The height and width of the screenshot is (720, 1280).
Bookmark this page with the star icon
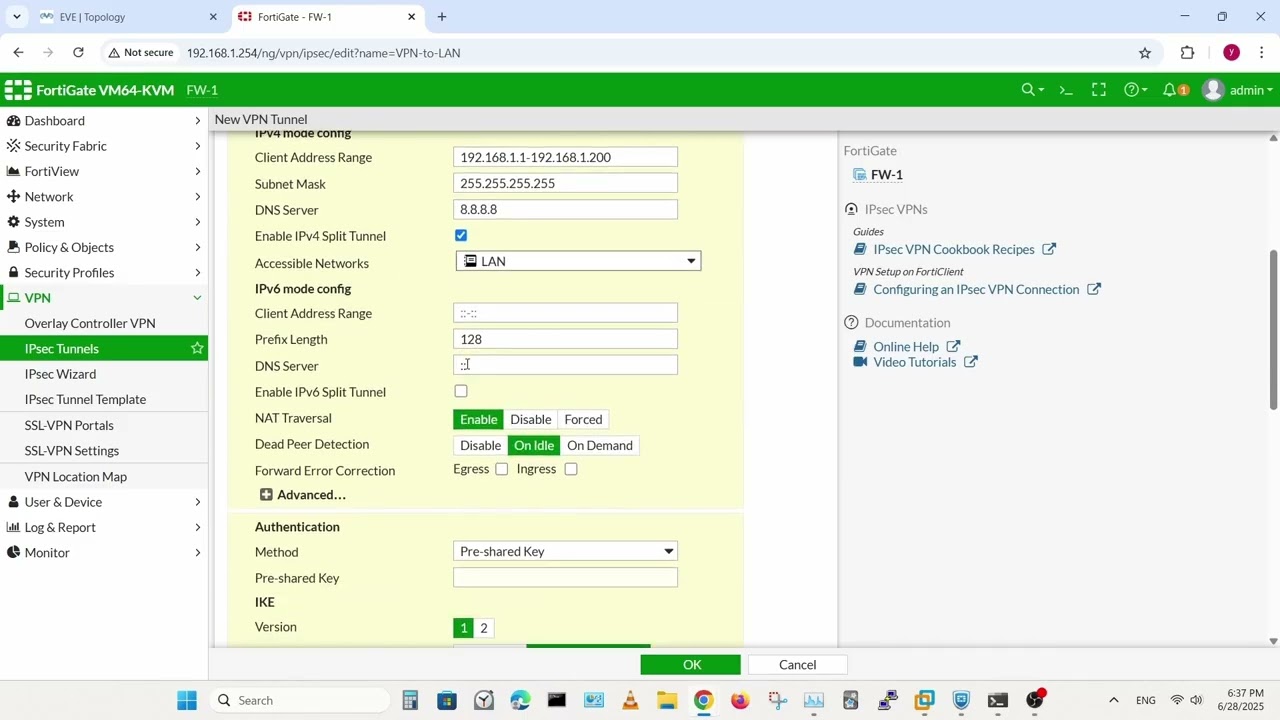pyautogui.click(x=1145, y=53)
